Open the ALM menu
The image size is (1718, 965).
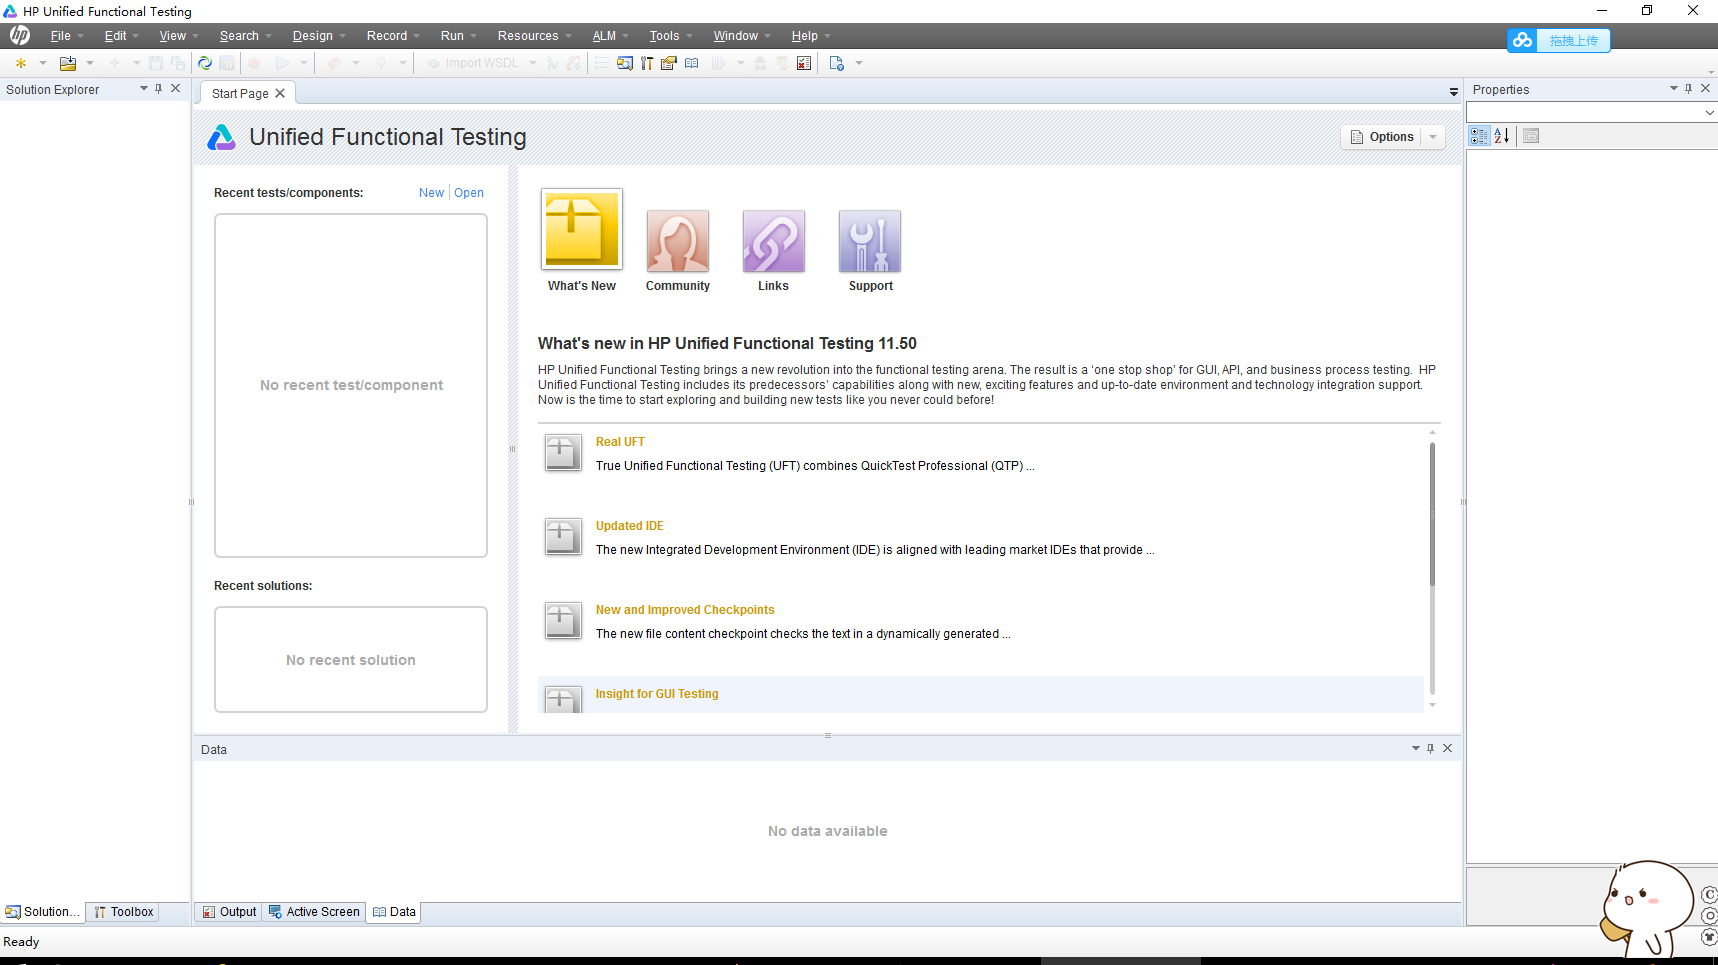[604, 36]
